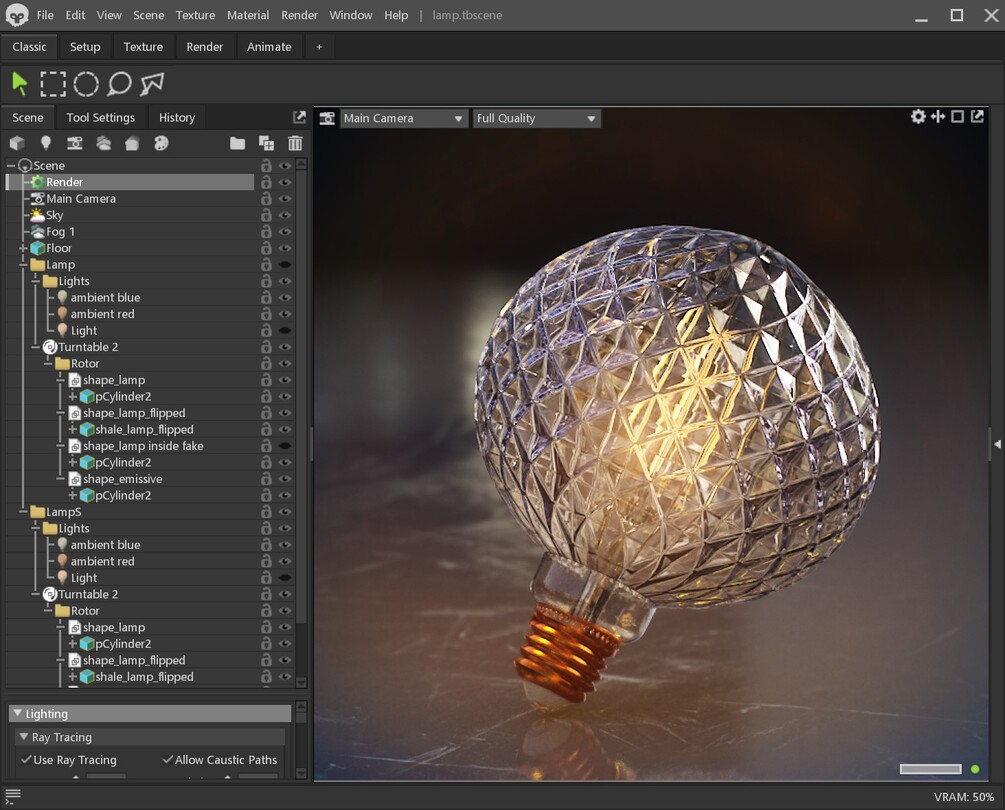
Task: Delete selected object with trash icon
Action: click(295, 143)
